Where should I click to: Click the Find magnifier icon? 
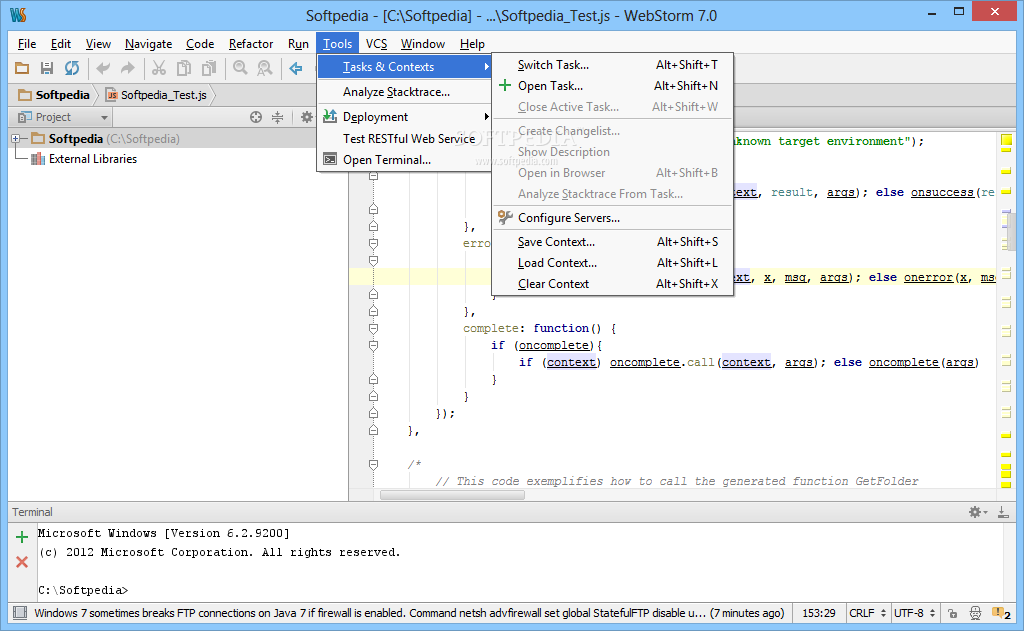click(240, 68)
